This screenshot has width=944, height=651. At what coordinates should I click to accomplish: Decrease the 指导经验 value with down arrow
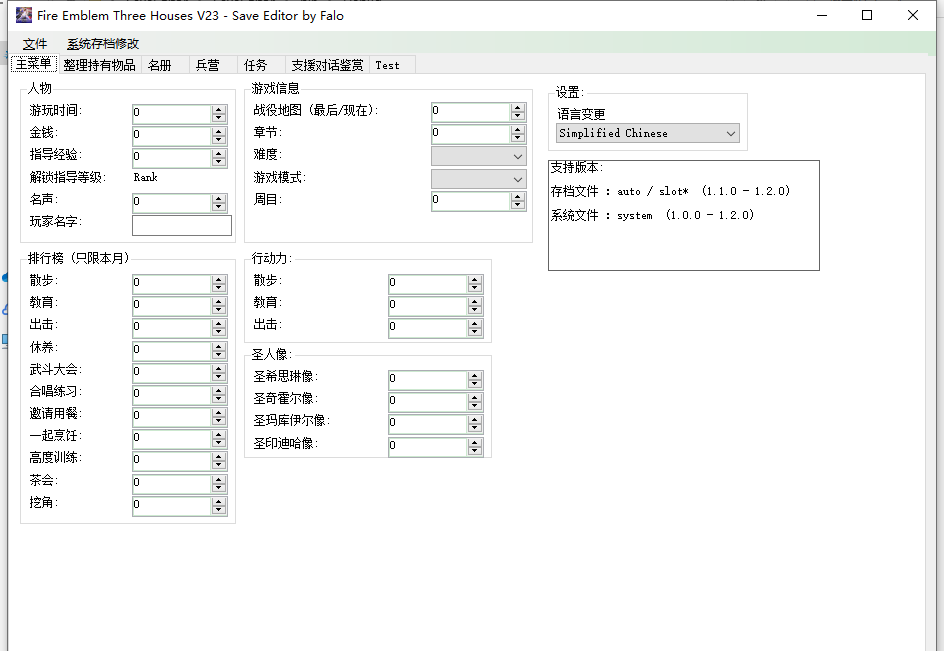(219, 162)
